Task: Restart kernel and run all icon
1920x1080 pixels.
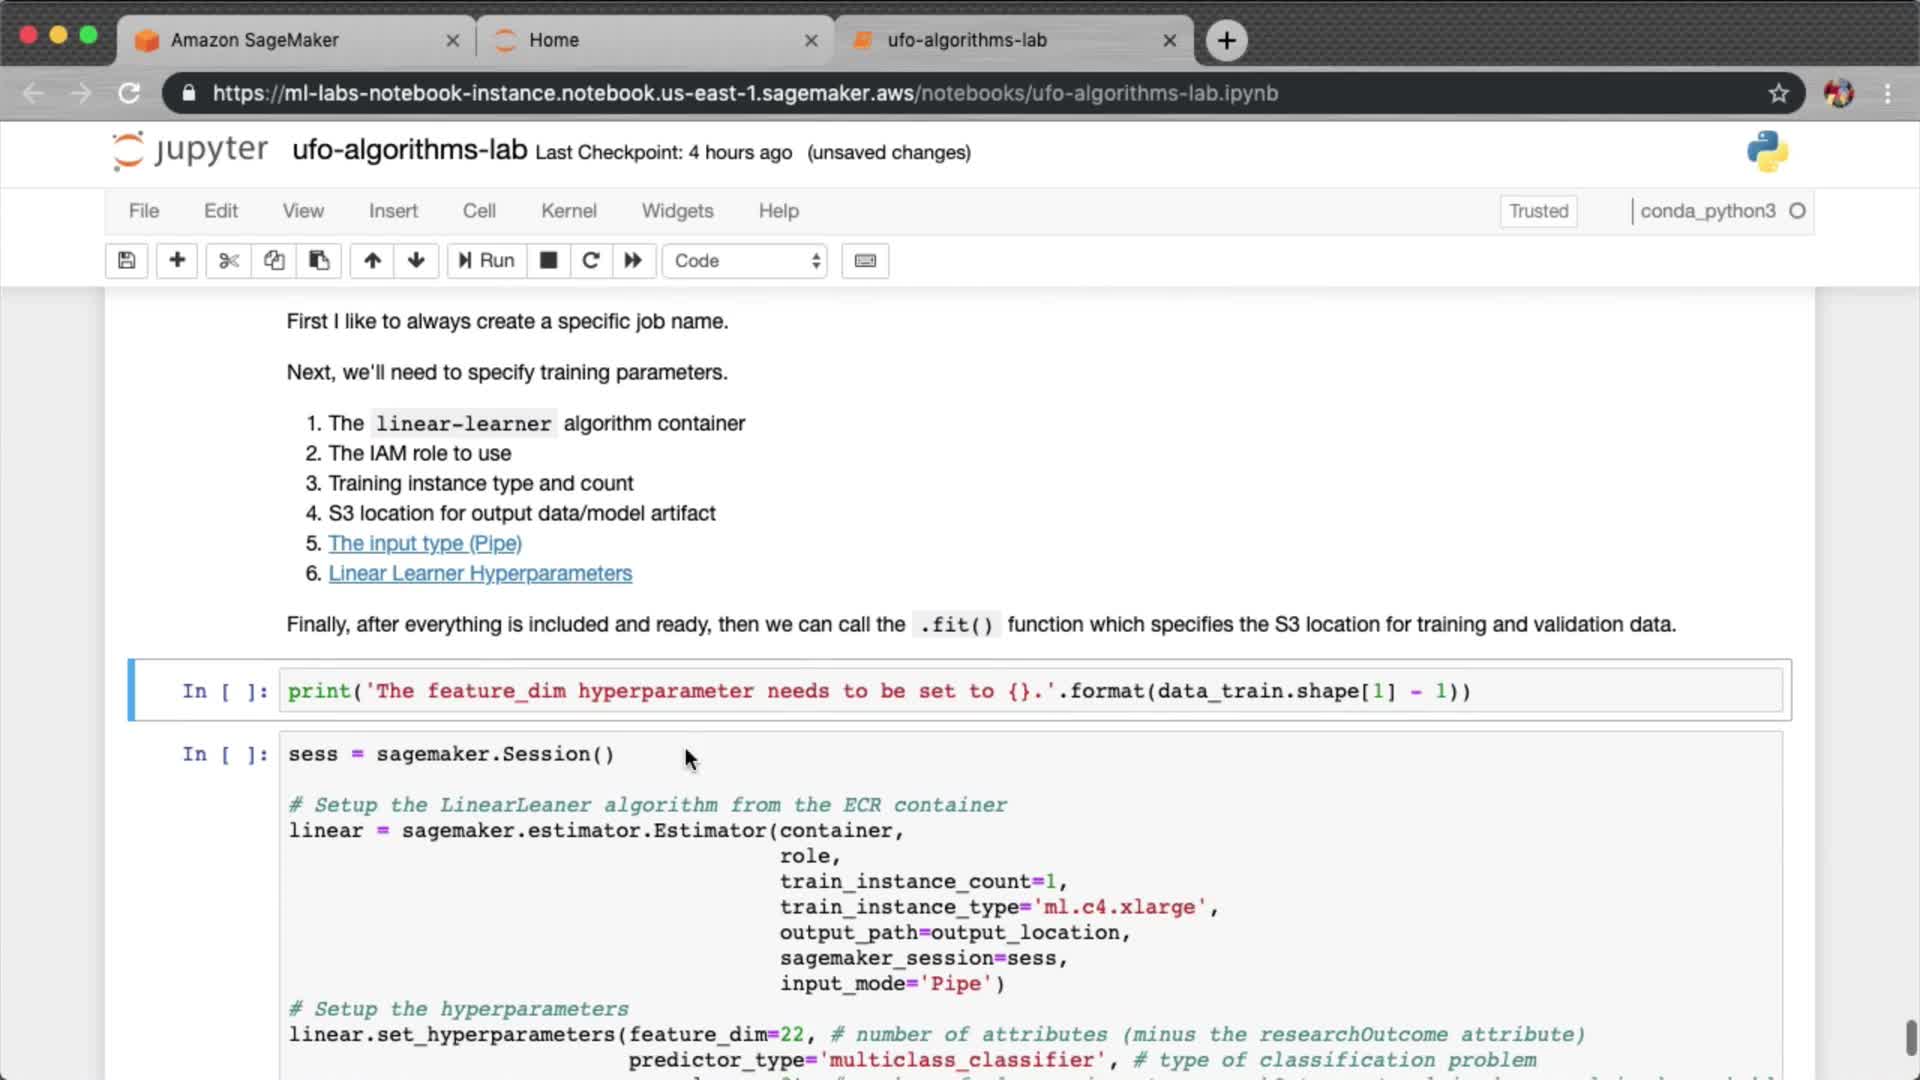Action: pyautogui.click(x=633, y=261)
